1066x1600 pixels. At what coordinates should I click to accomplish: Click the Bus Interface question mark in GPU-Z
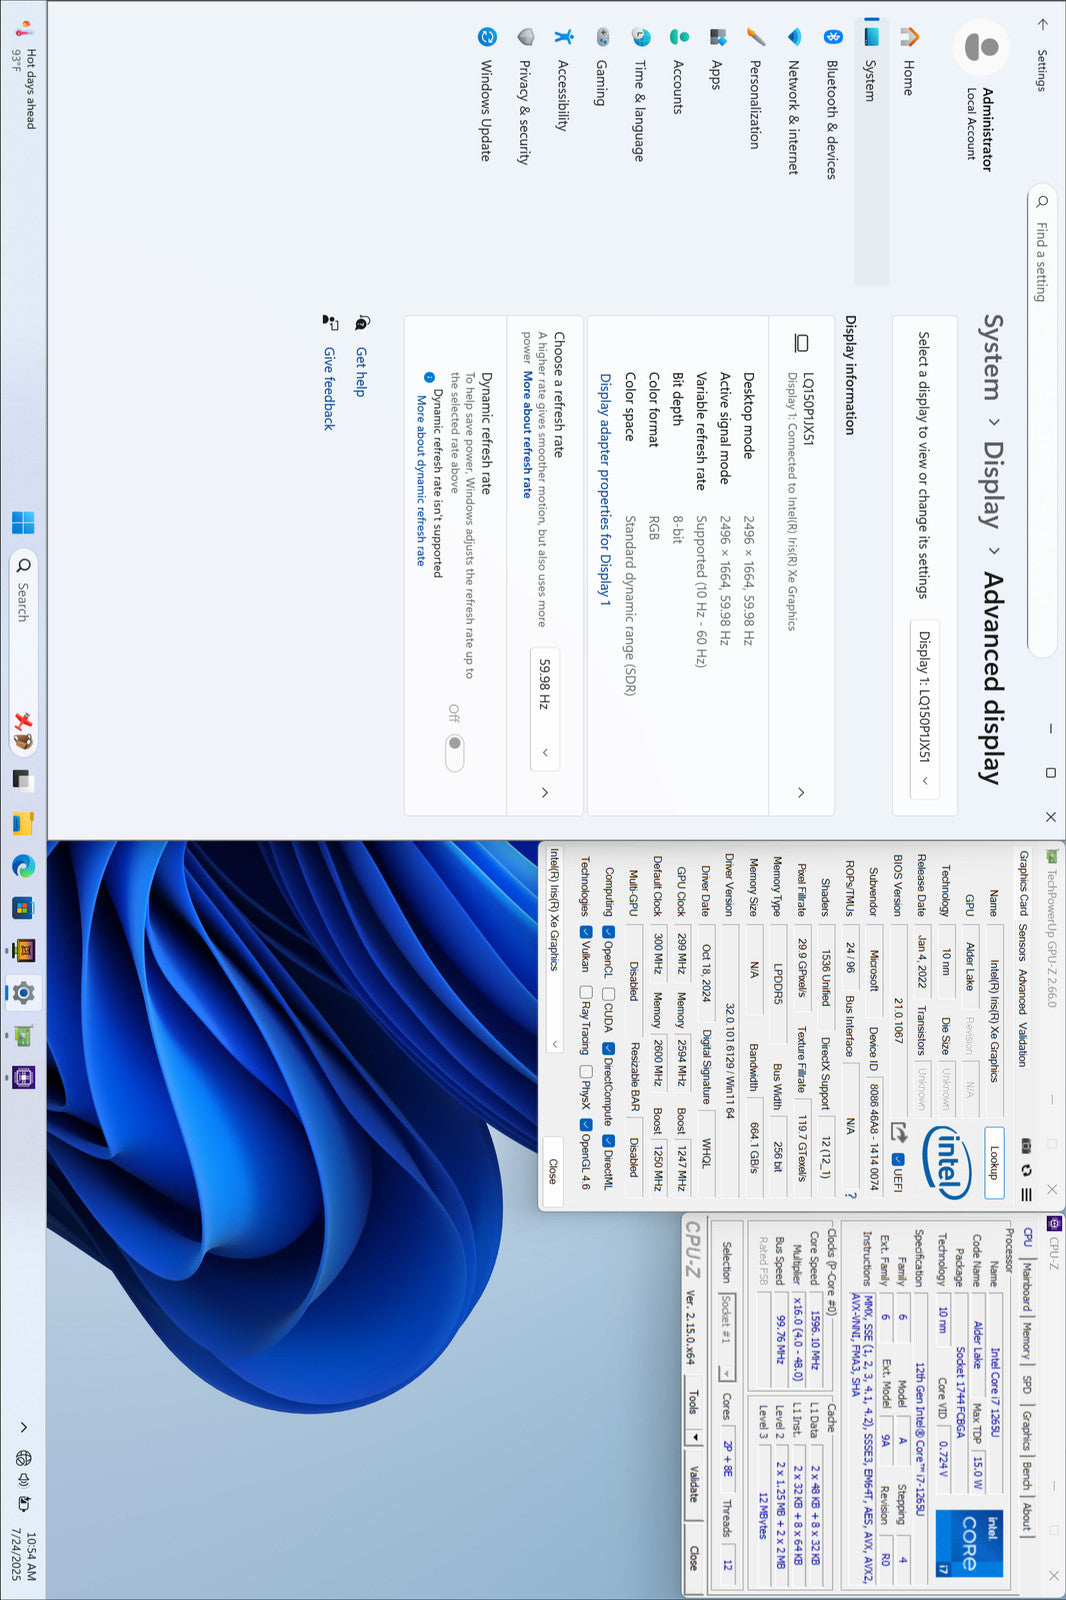tap(851, 1195)
